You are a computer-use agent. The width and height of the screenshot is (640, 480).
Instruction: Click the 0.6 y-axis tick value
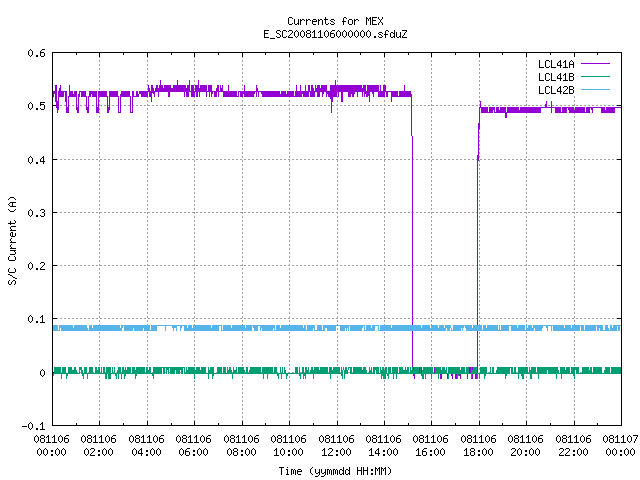[36, 53]
